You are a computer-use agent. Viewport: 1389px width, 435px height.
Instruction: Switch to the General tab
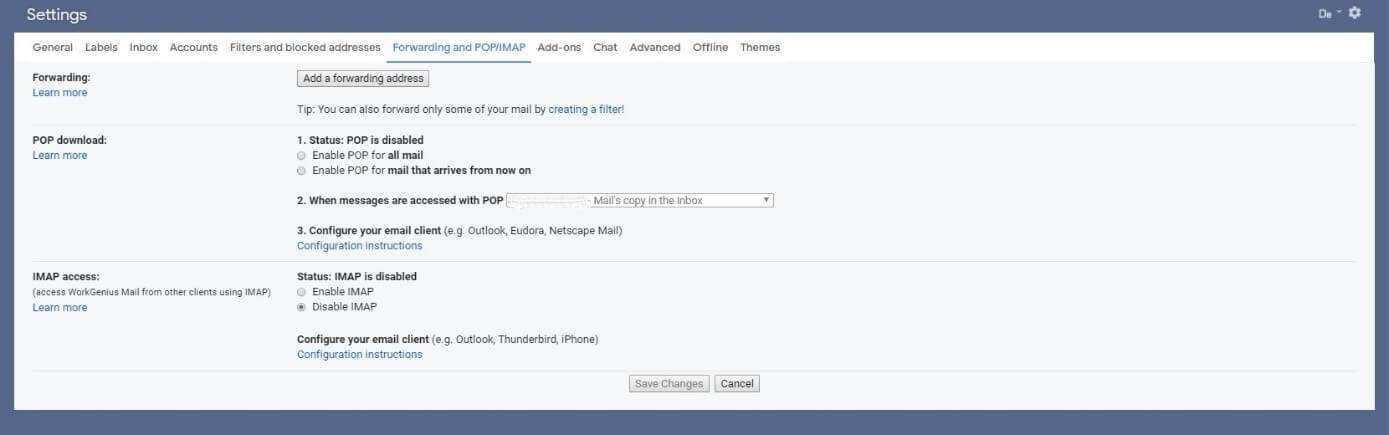(x=52, y=47)
